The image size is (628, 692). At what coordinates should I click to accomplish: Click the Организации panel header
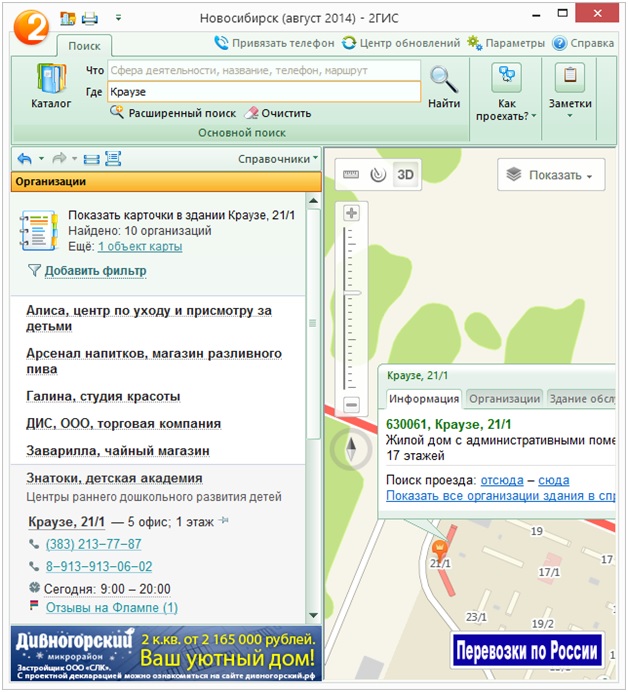tap(166, 182)
